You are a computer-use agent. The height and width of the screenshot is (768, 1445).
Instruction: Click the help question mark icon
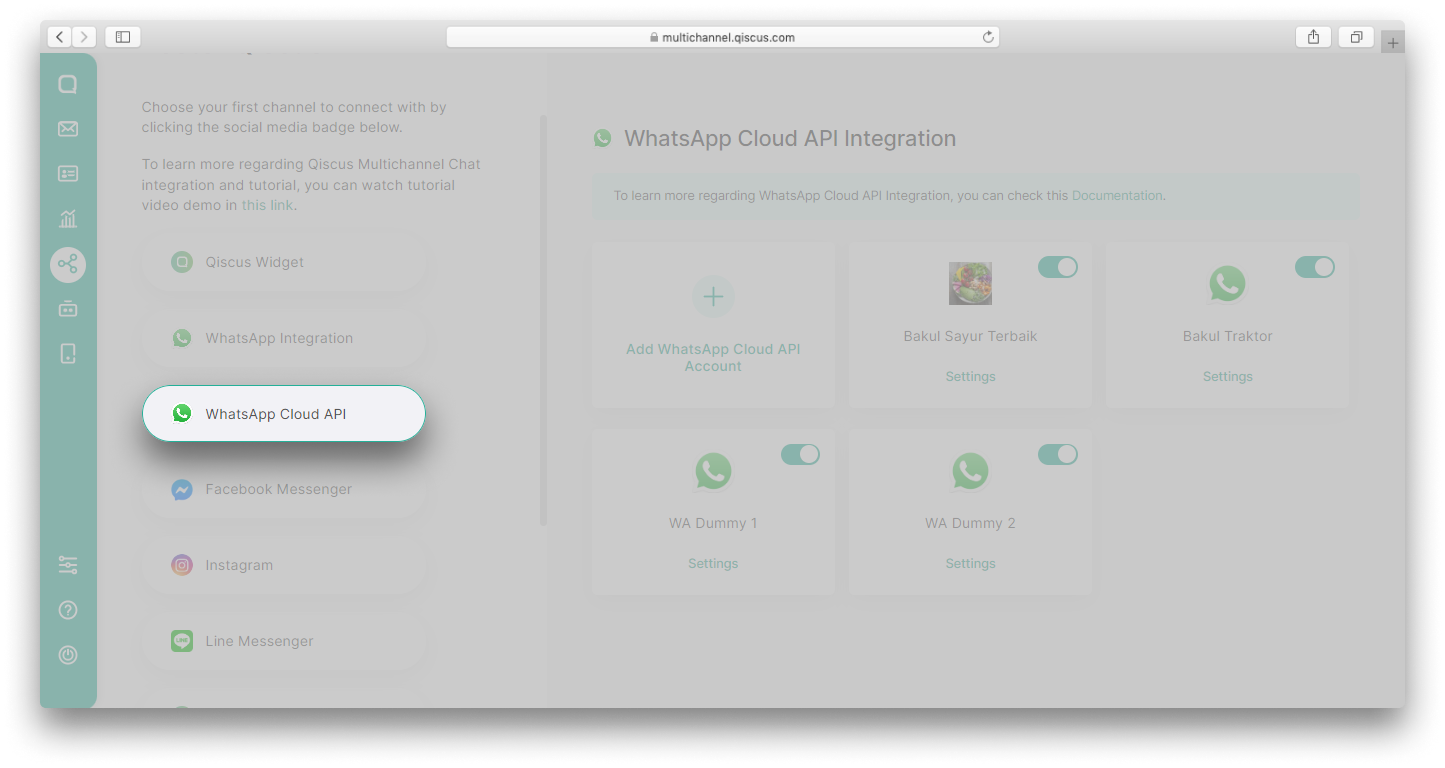pos(68,610)
